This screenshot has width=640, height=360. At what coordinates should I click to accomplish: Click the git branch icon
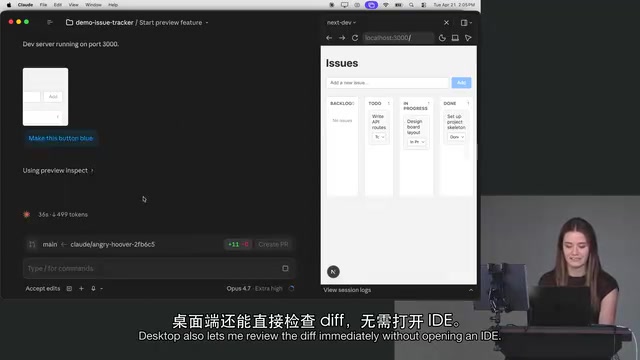point(32,244)
